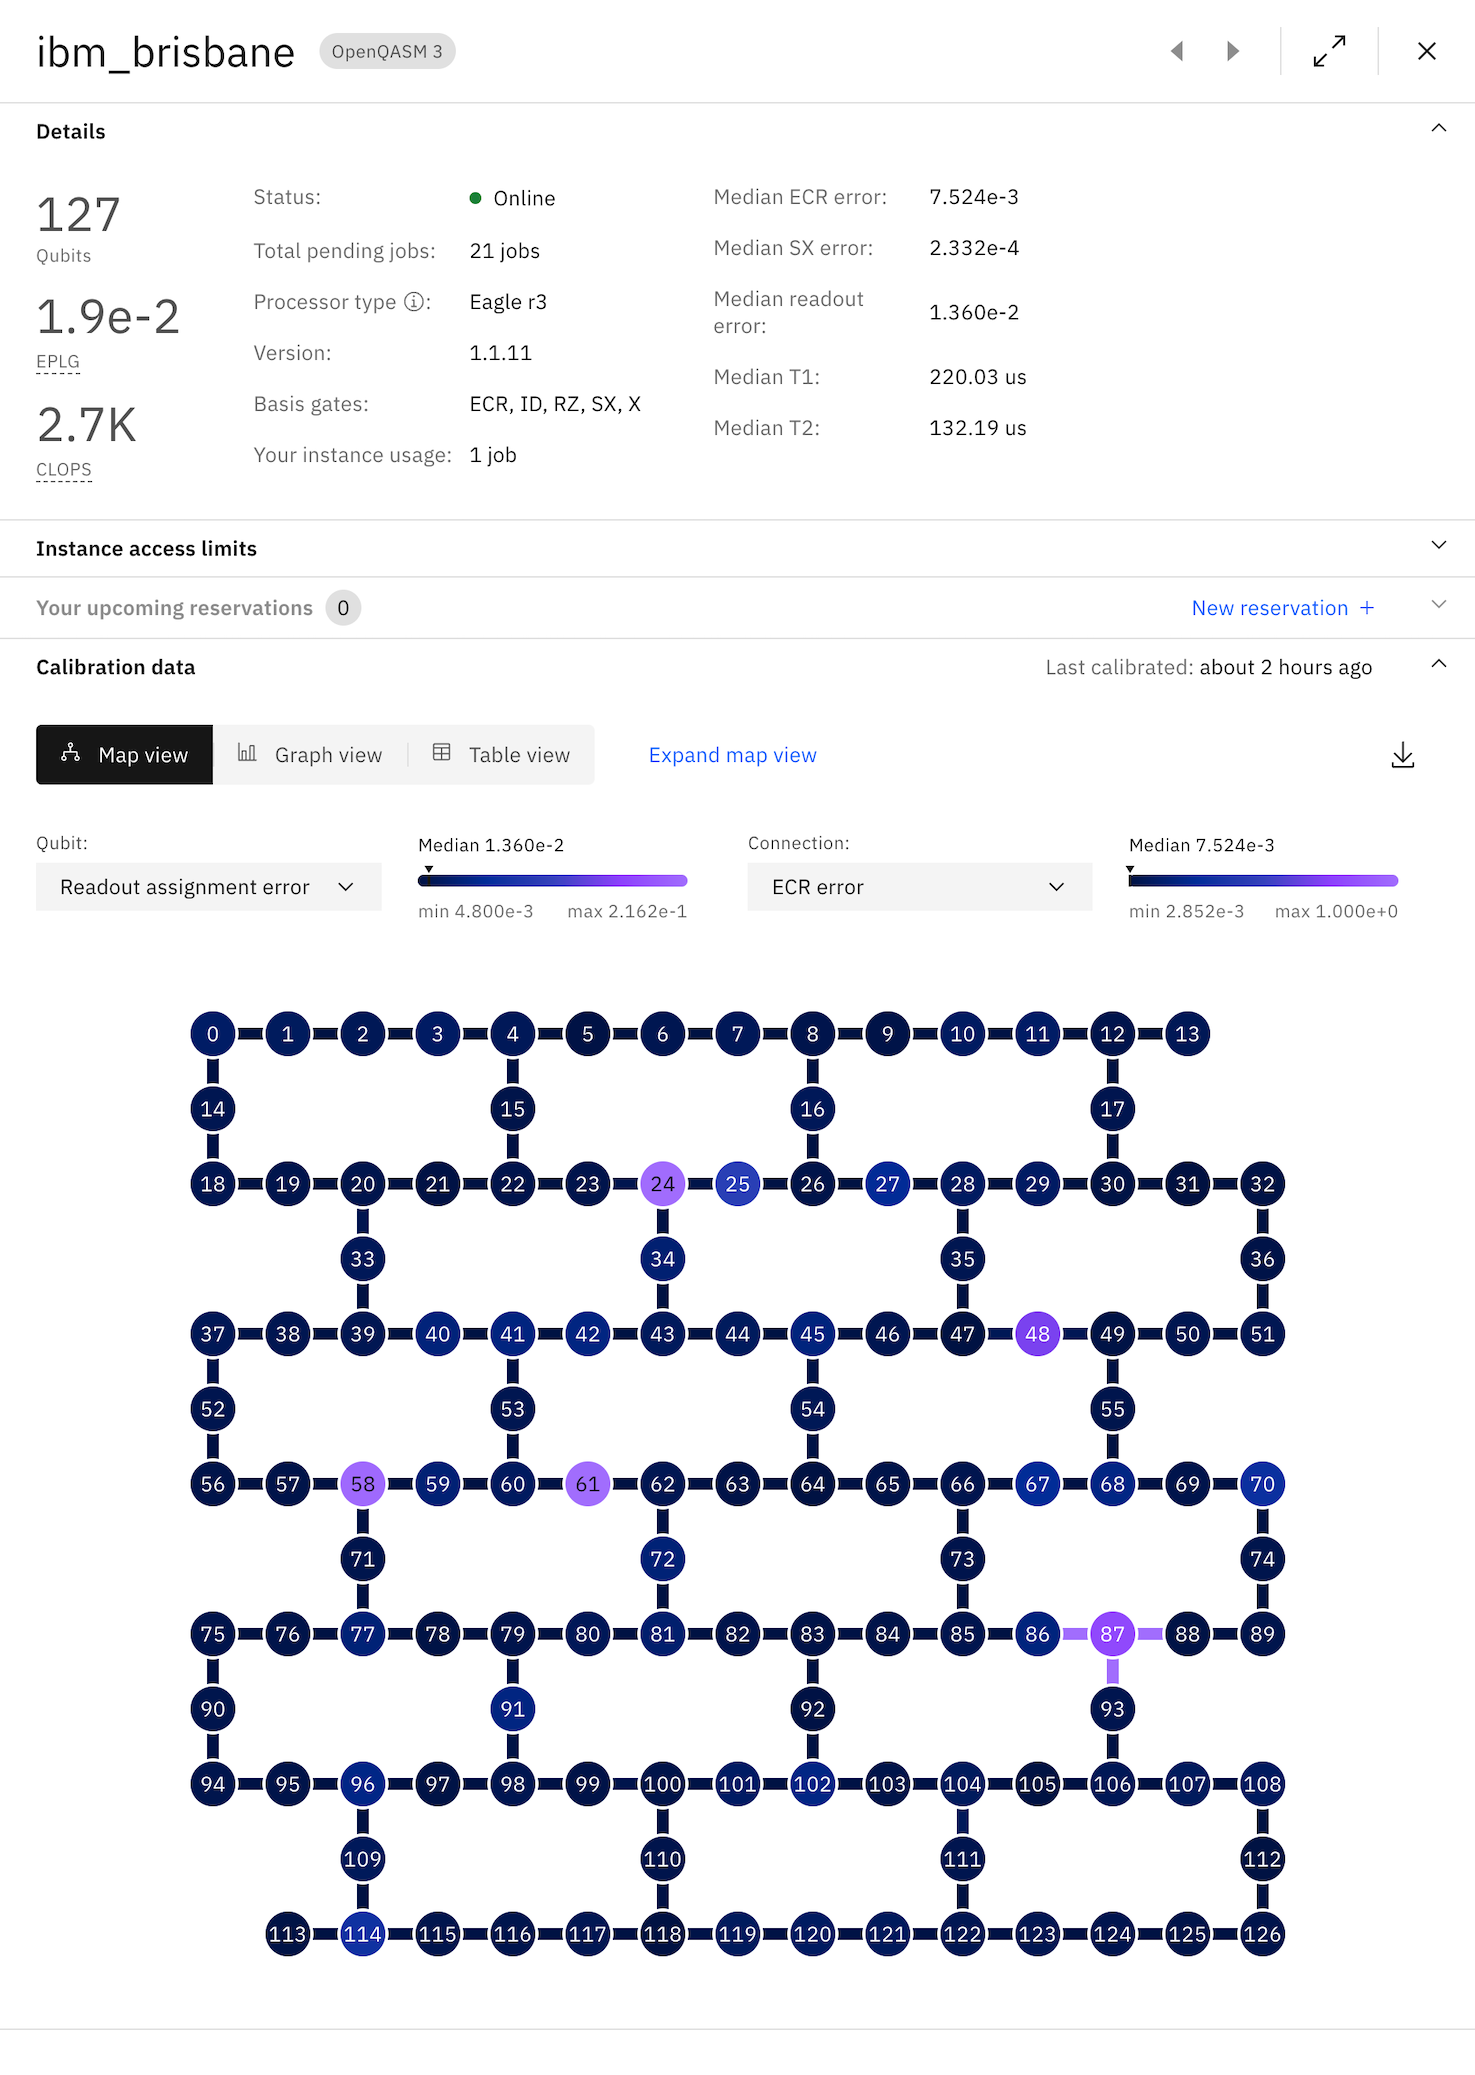Close the ibm_brisbane panel
The width and height of the screenshot is (1475, 2075).
1427,51
